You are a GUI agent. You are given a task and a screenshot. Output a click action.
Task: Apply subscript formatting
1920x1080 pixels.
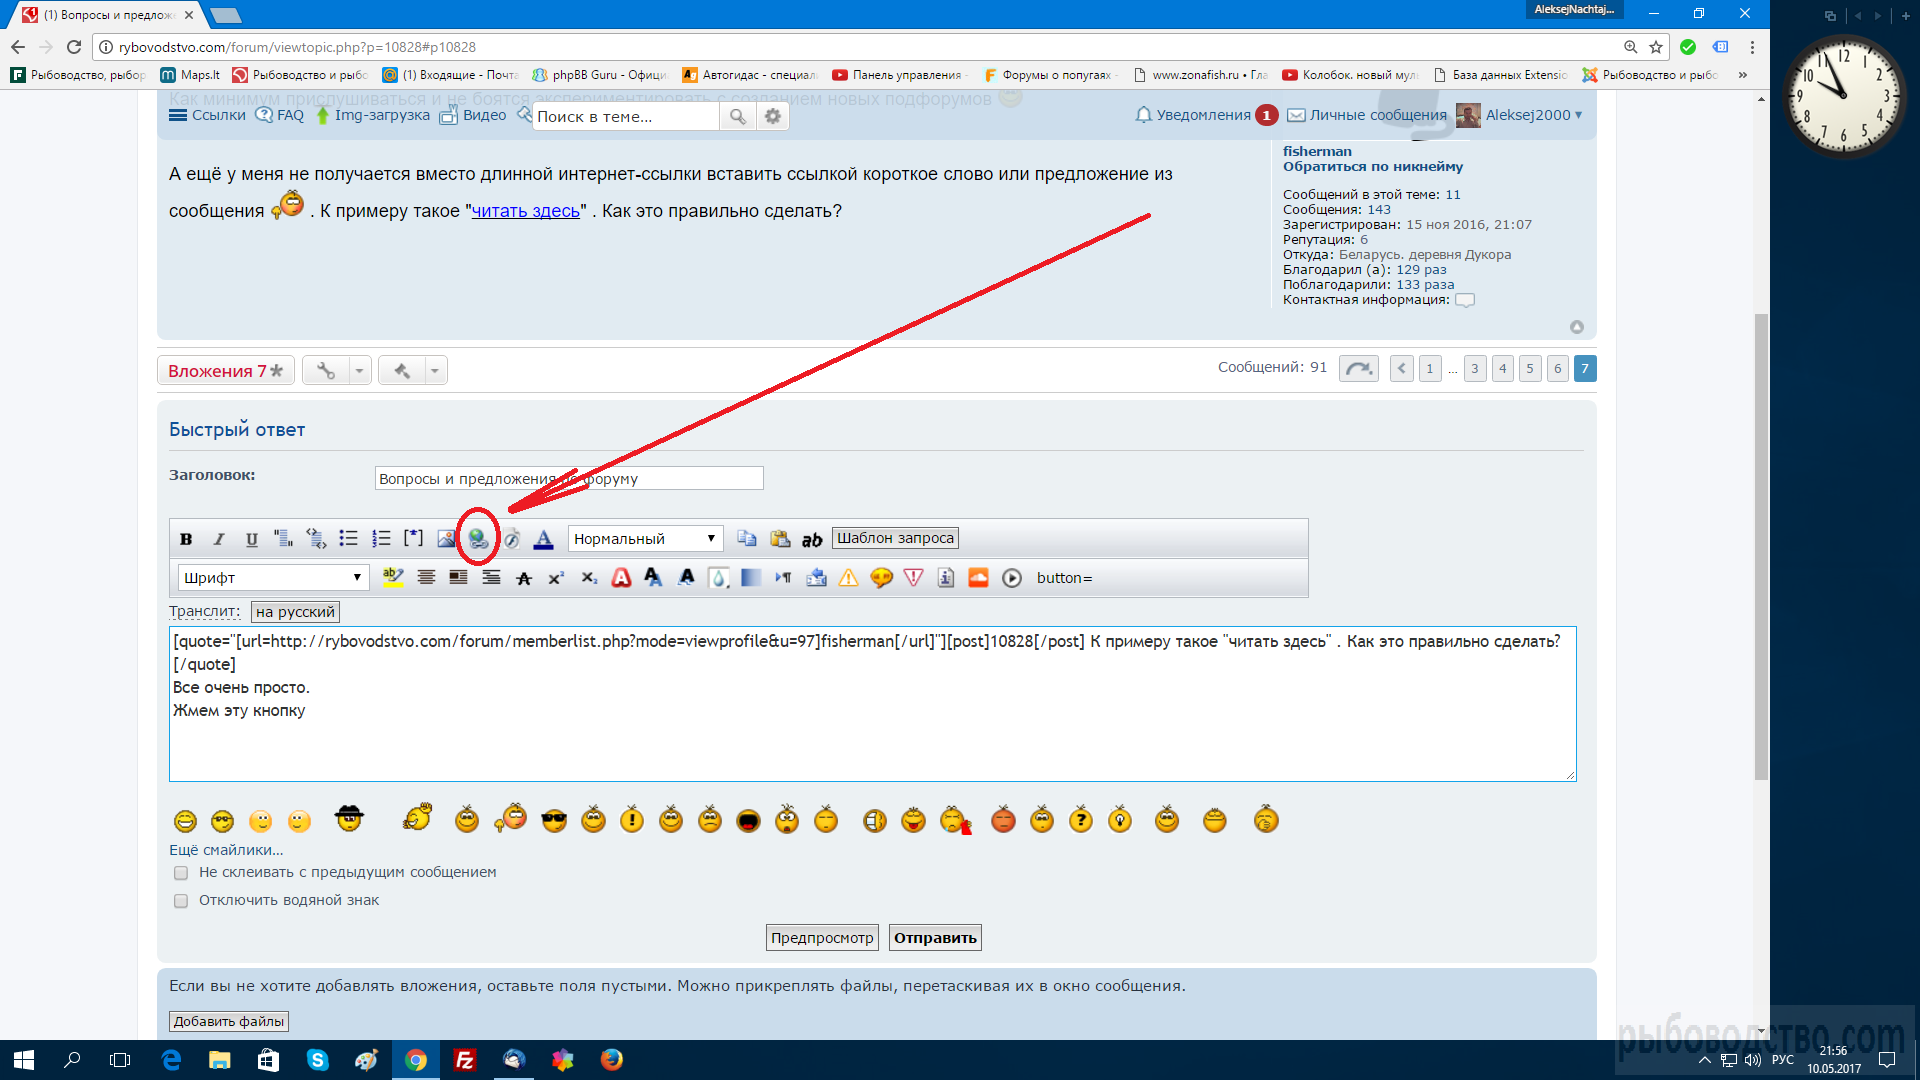pyautogui.click(x=589, y=578)
